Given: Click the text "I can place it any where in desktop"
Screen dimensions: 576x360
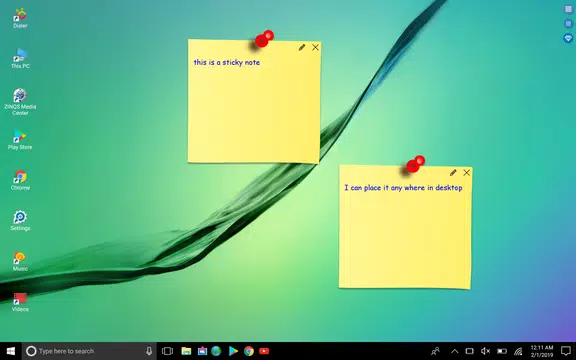Looking at the screenshot, I should click(403, 188).
